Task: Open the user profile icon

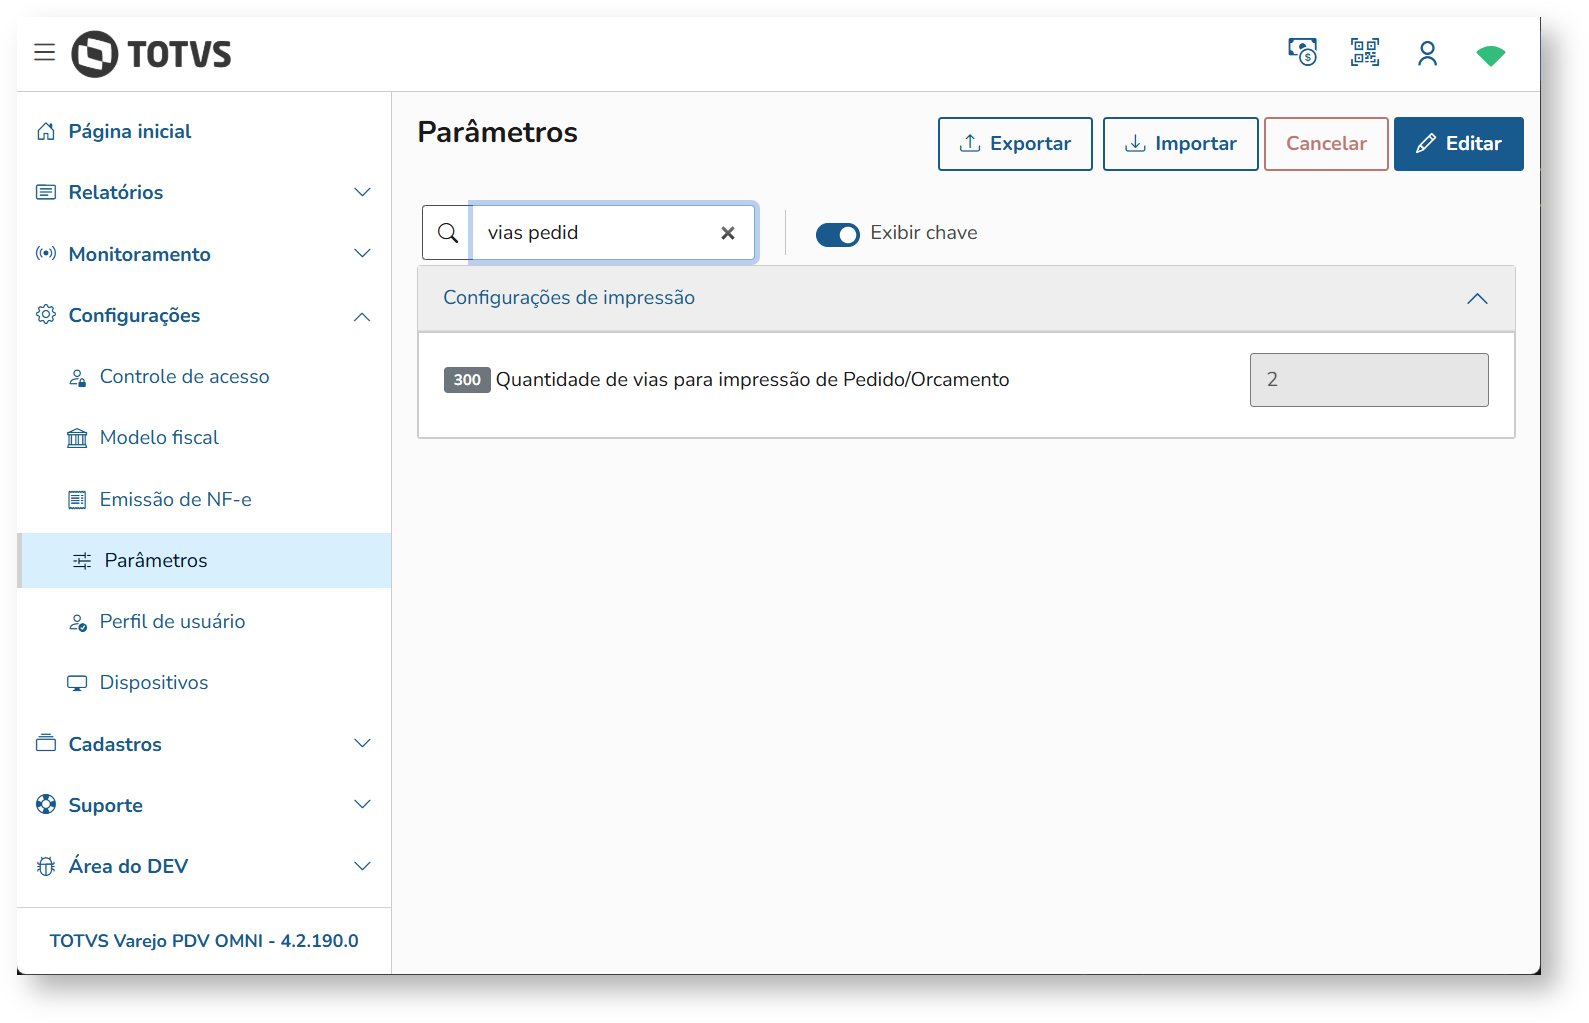Action: pyautogui.click(x=1427, y=53)
